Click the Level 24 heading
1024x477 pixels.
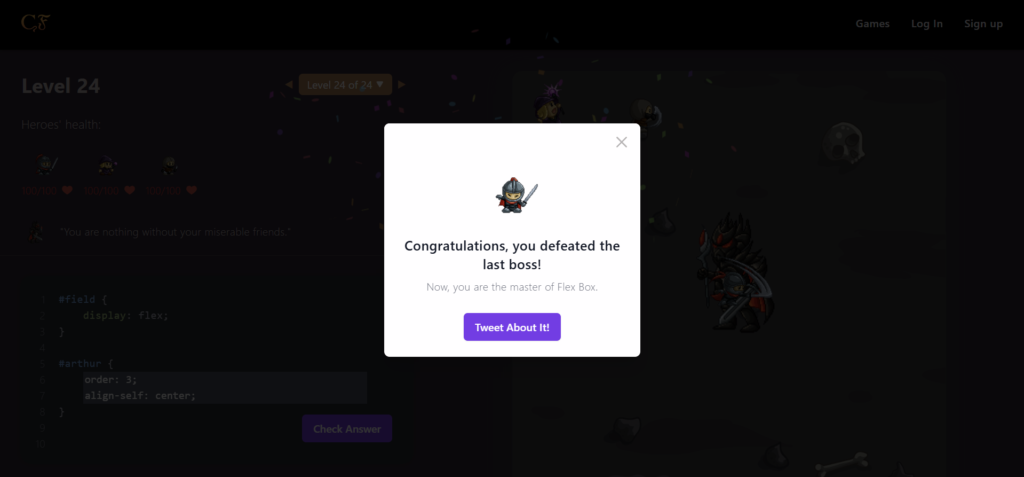61,86
